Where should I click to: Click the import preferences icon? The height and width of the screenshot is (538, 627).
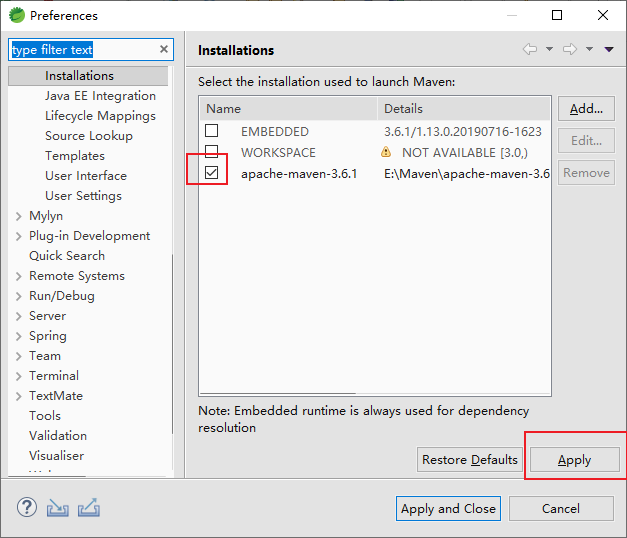[58, 508]
